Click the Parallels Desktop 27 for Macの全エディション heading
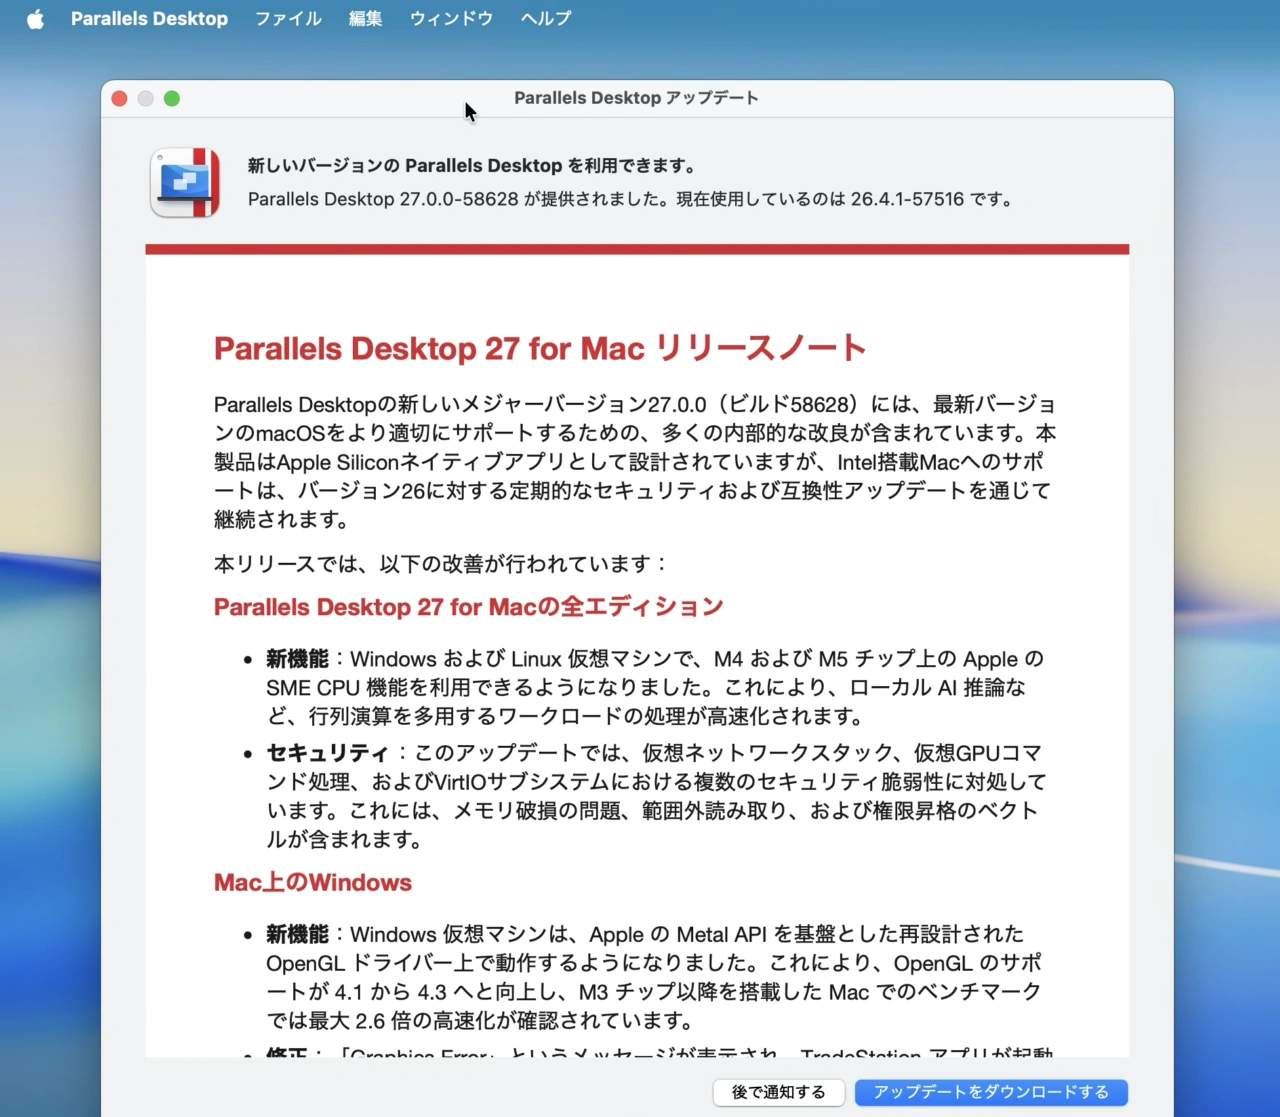Viewport: 1280px width, 1117px height. (x=468, y=607)
